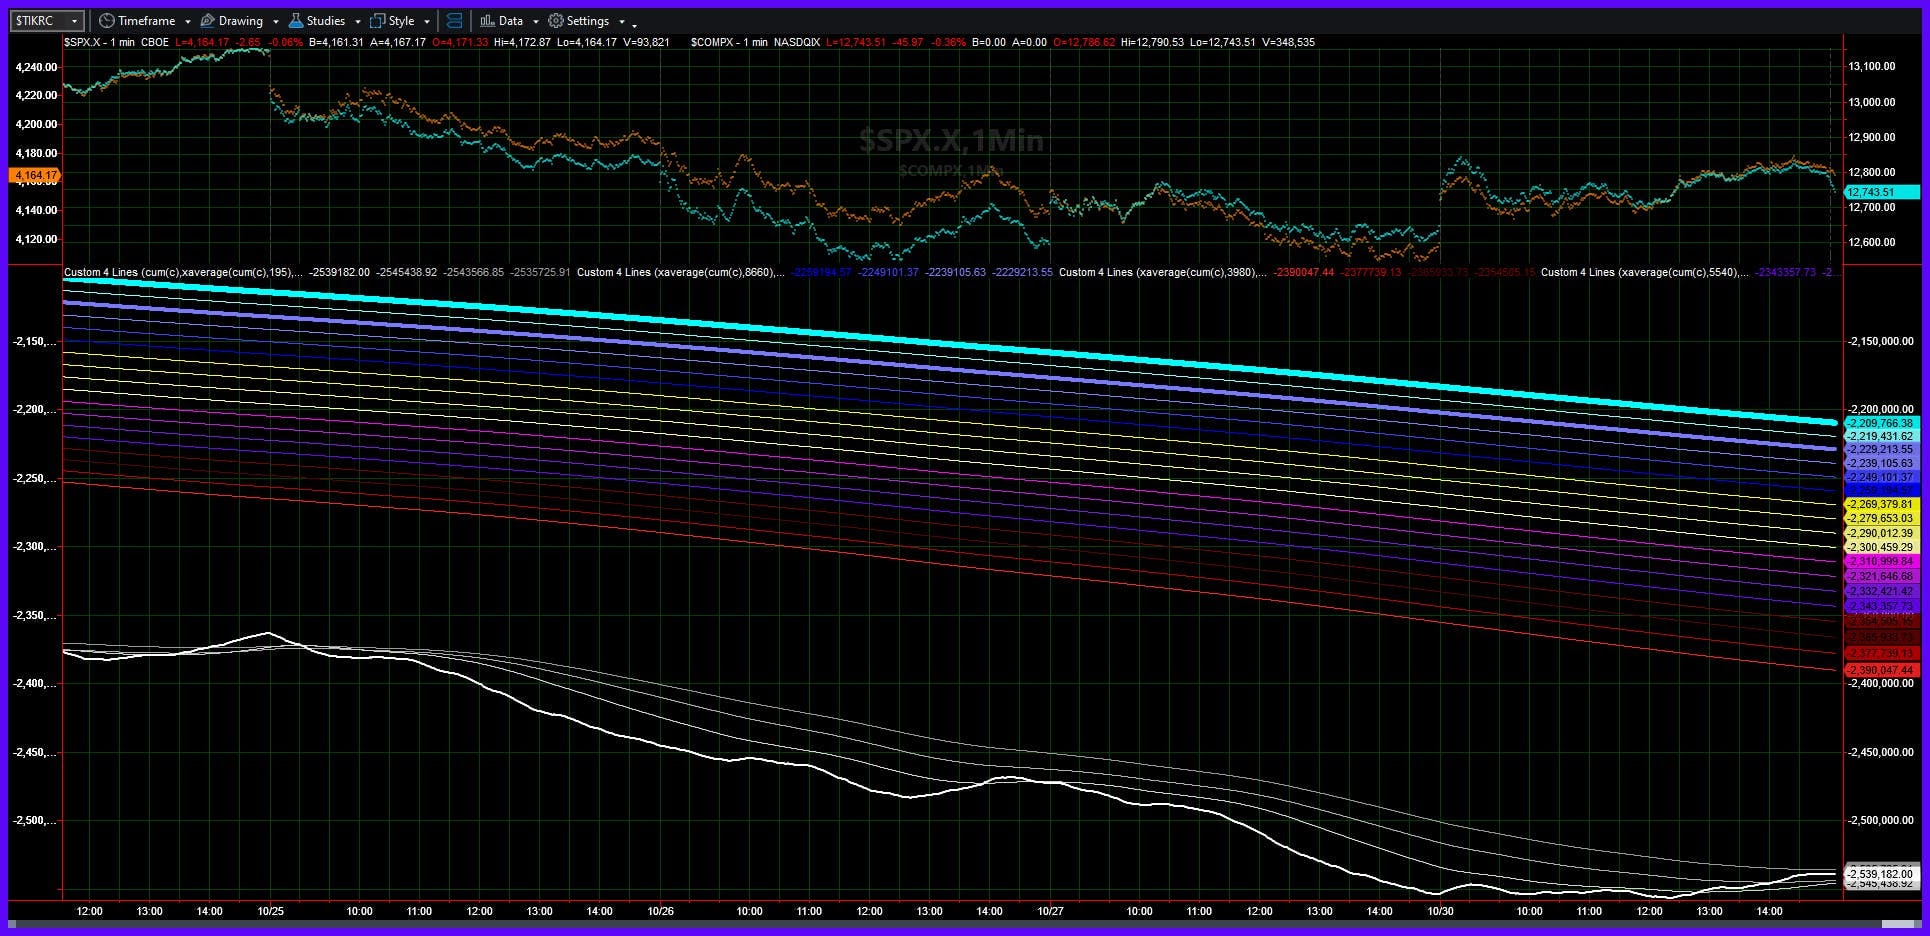Click the orange 4,164.17 price marker
This screenshot has width=1930, height=936.
pyautogui.click(x=35, y=175)
